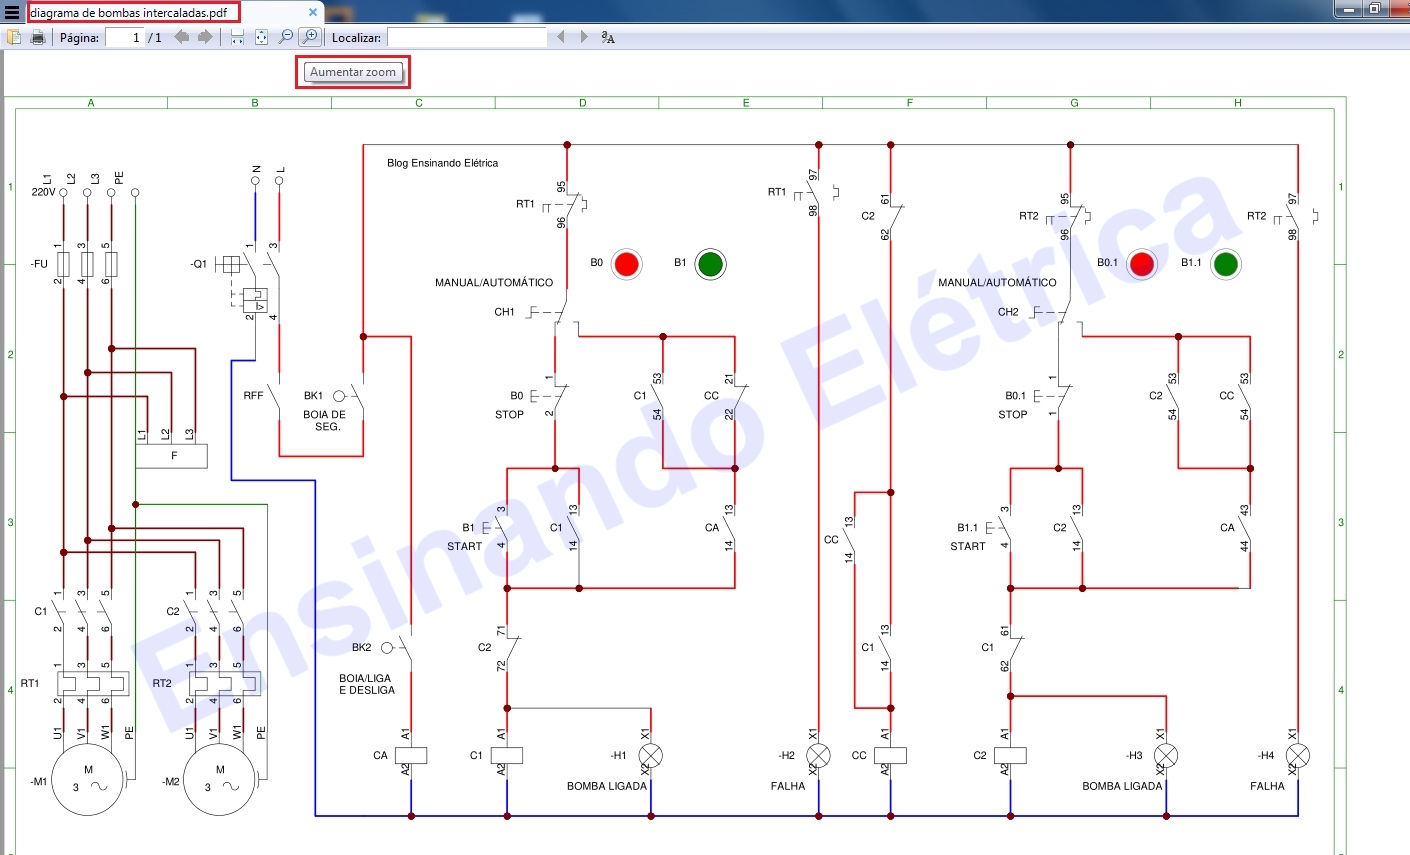
Task: Find the previous search match
Action: 560,36
